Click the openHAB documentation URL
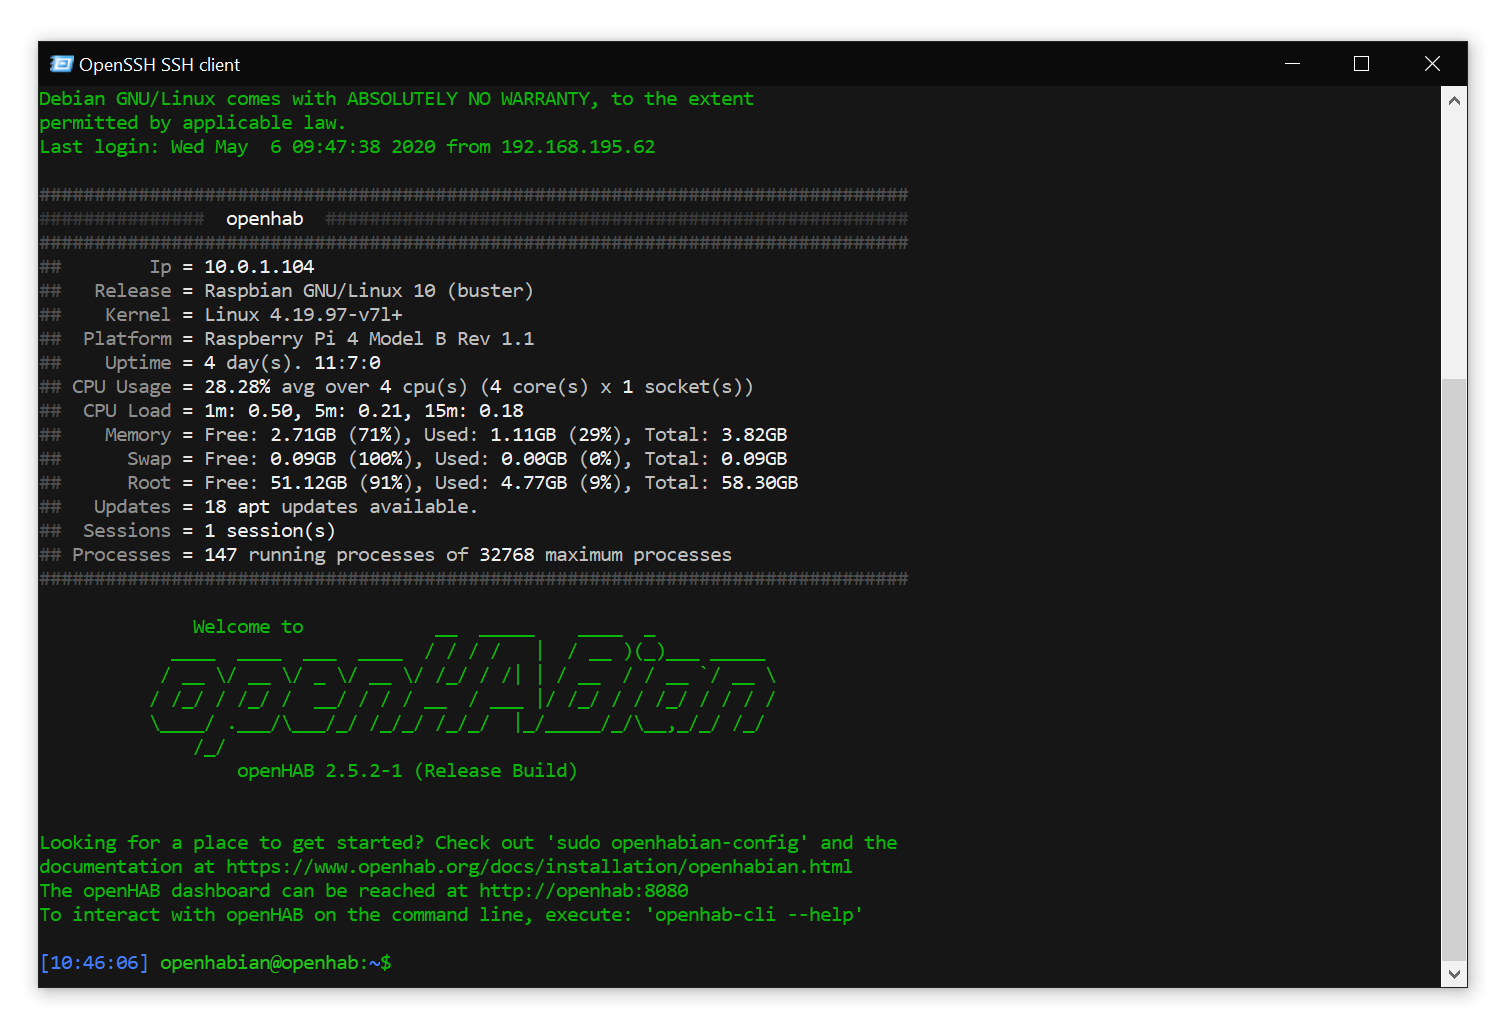The height and width of the screenshot is (1033, 1512). (539, 867)
